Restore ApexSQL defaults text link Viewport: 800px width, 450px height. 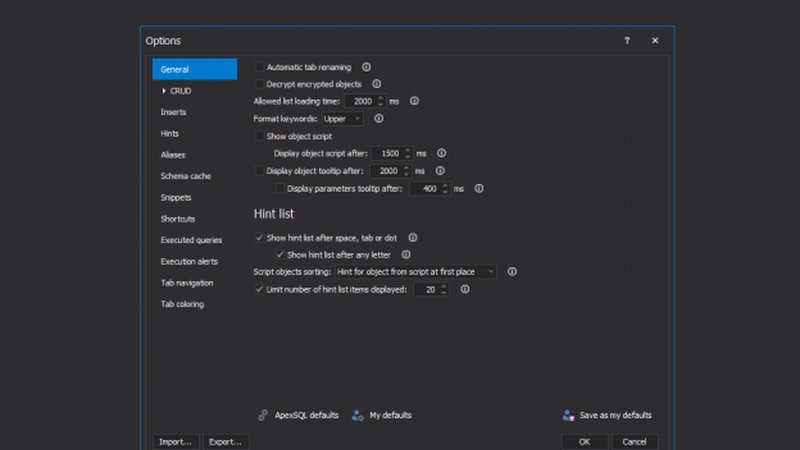click(x=307, y=415)
